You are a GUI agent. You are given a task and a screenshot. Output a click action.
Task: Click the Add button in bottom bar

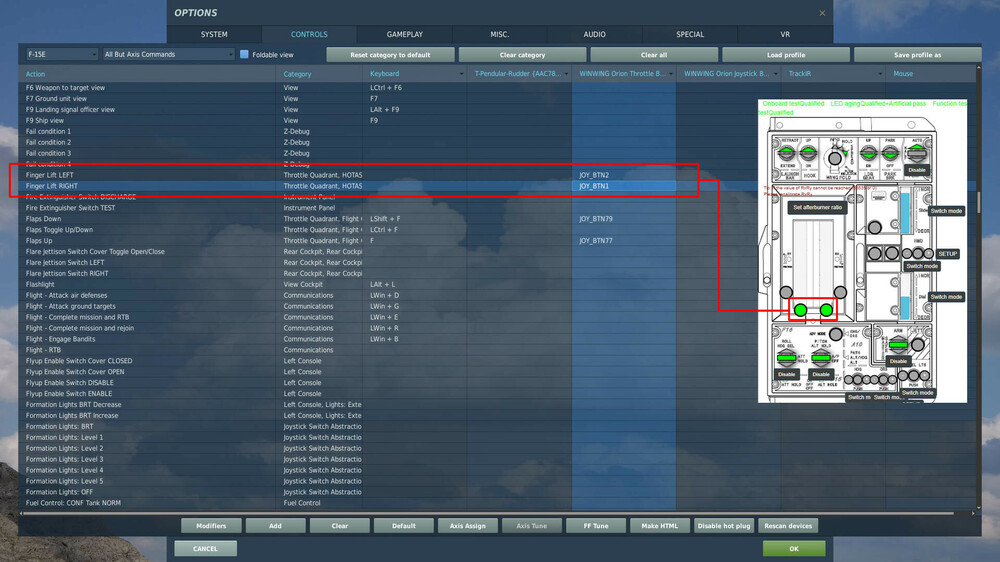(276, 526)
